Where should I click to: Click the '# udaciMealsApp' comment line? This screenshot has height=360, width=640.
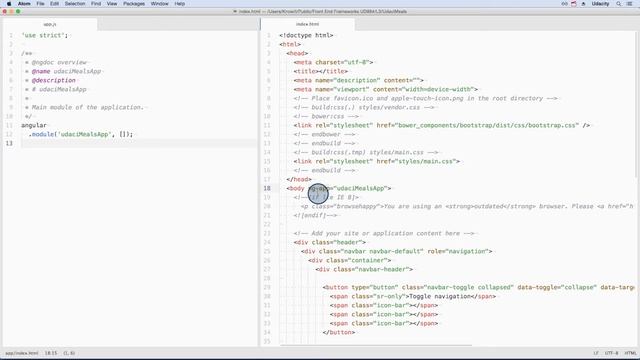tap(56, 89)
